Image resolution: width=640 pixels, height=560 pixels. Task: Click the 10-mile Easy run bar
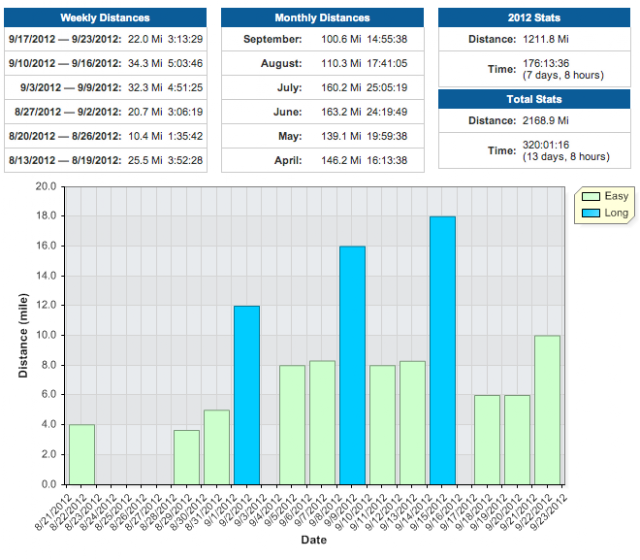click(547, 410)
